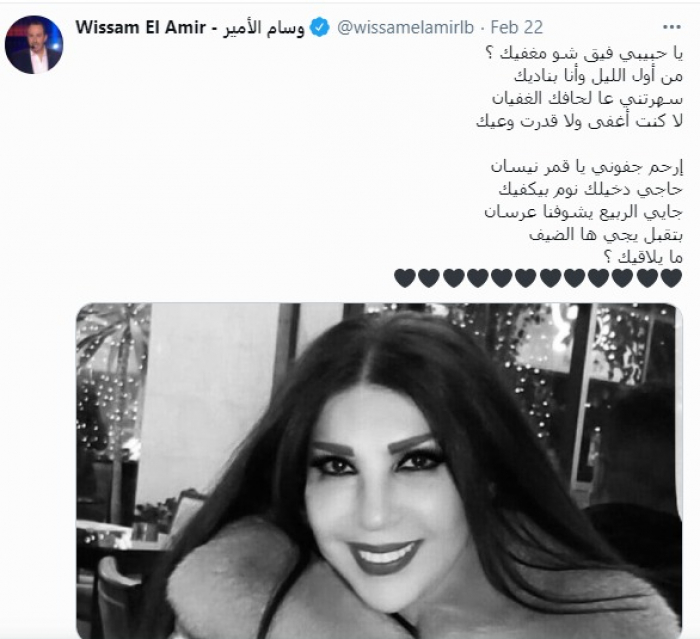Click the blue verified badge icon
The image size is (700, 639).
coord(320,28)
